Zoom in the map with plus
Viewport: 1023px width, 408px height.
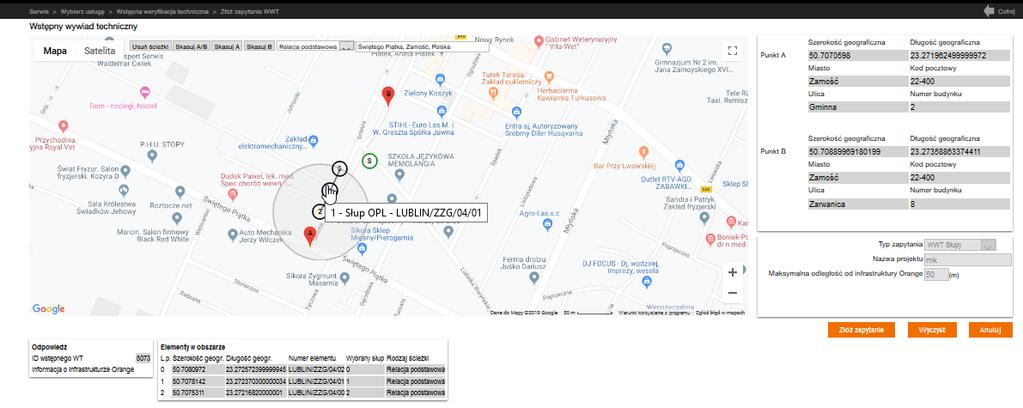click(x=732, y=272)
